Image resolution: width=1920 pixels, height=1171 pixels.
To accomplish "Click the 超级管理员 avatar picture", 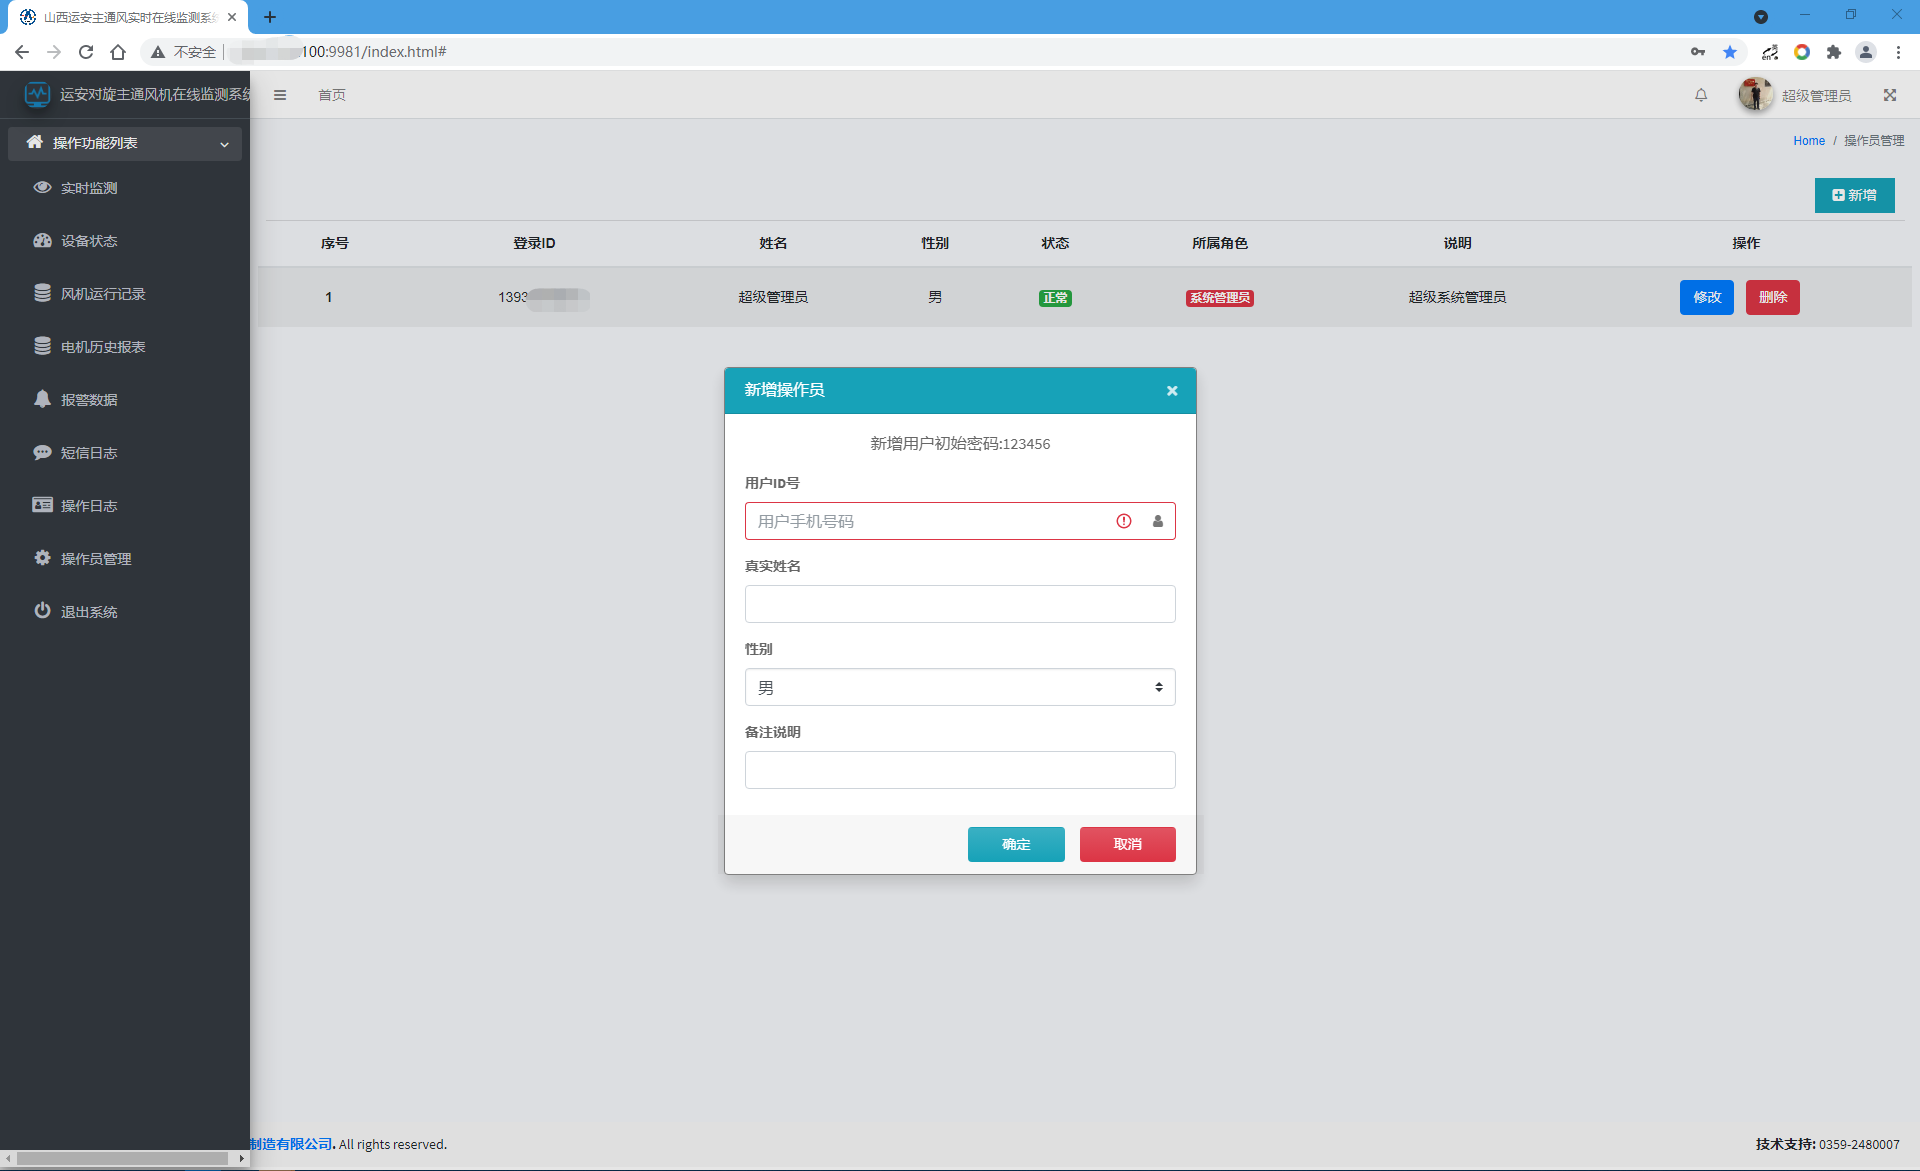I will pyautogui.click(x=1755, y=95).
